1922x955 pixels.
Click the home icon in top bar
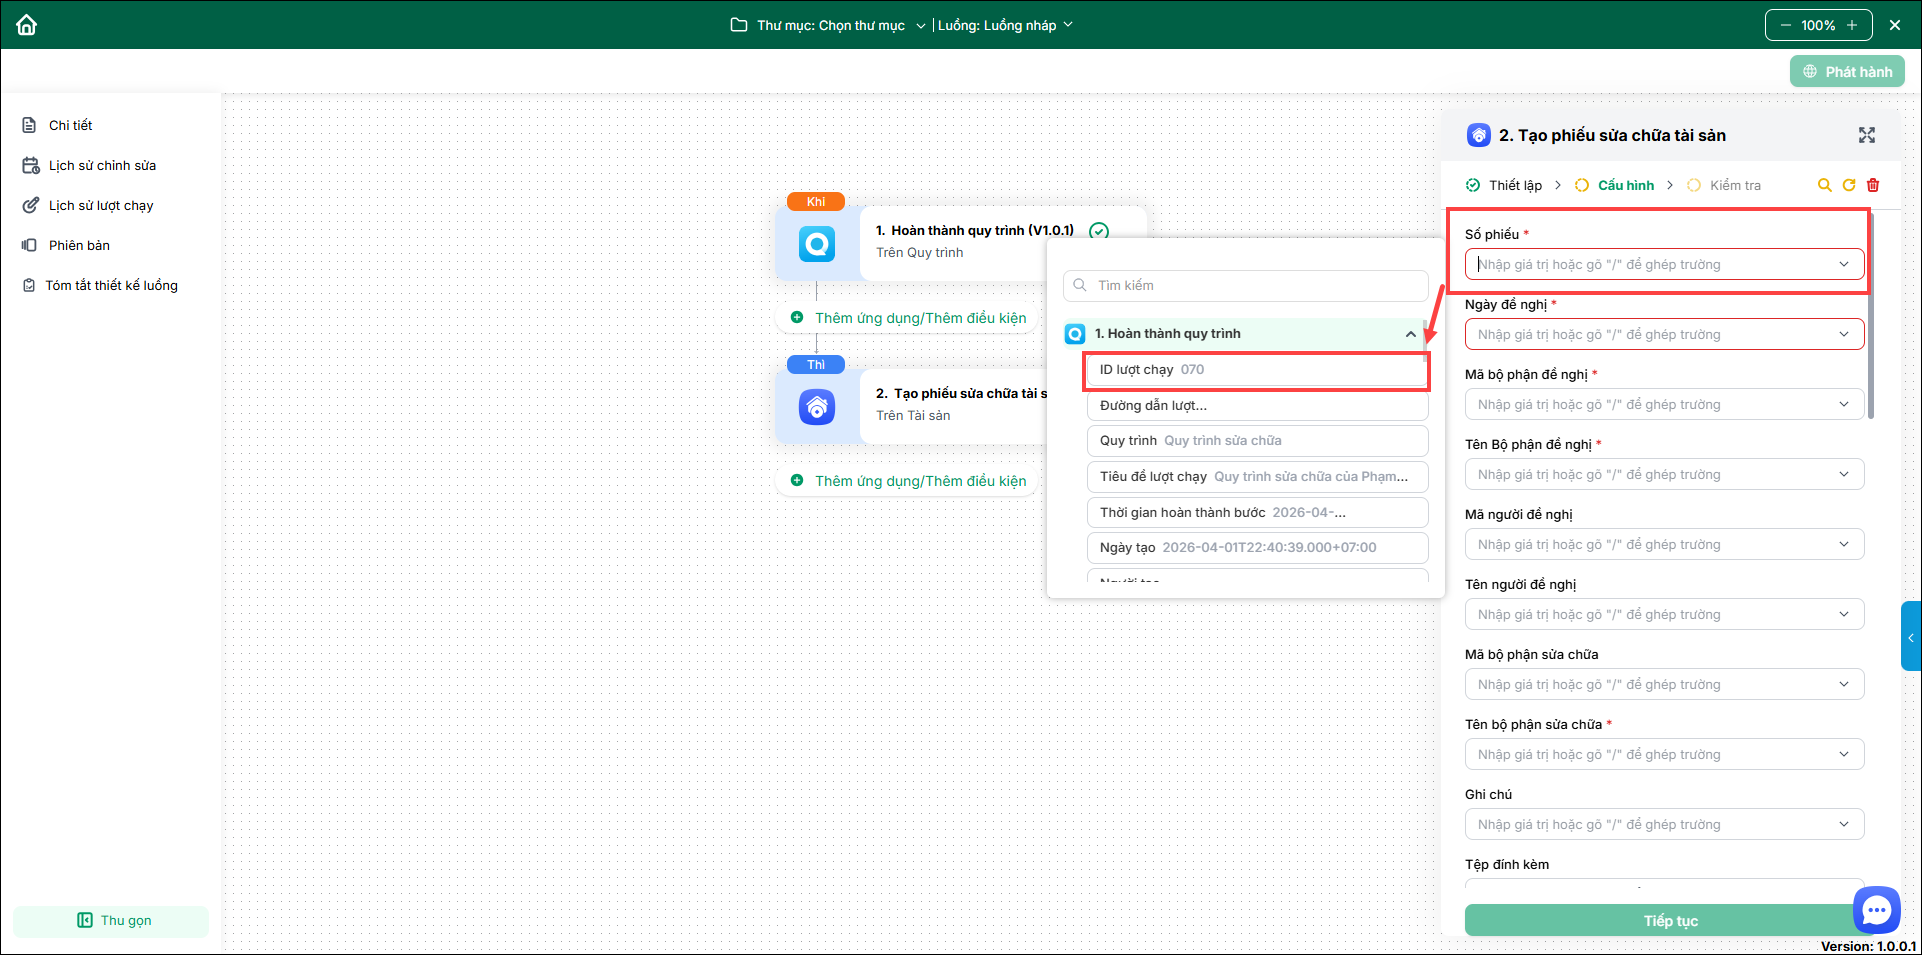pos(27,25)
